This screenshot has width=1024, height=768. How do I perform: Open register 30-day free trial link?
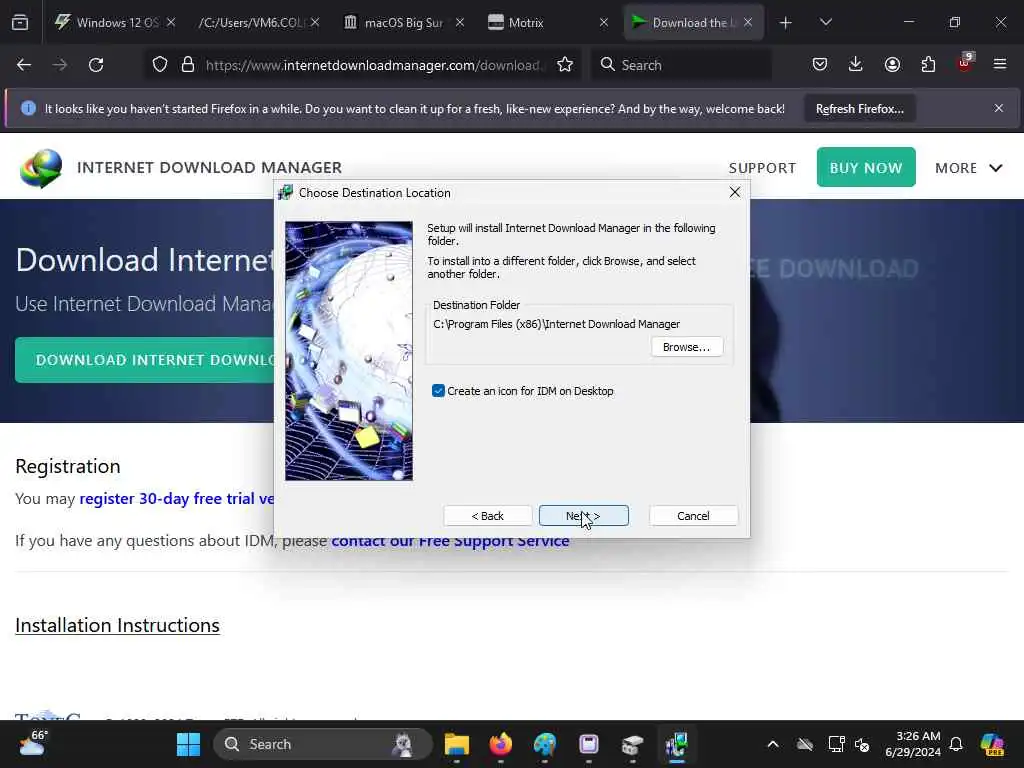click(176, 498)
